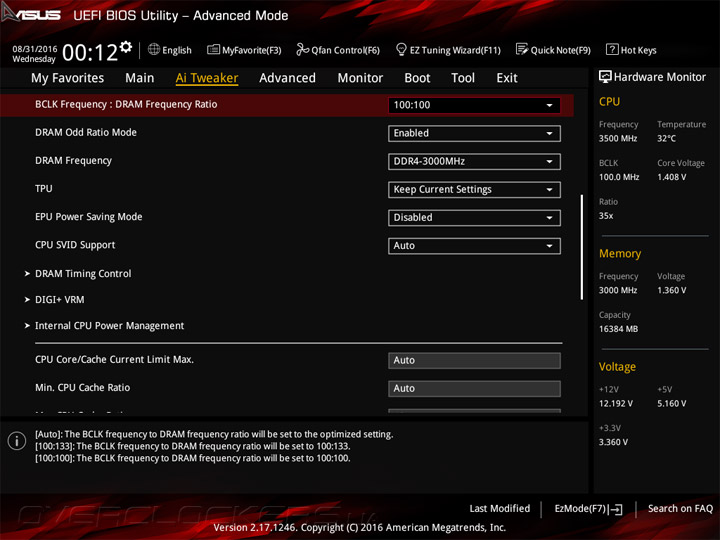The image size is (720, 540).
Task: Click the ASUS logo
Action: click(31, 14)
